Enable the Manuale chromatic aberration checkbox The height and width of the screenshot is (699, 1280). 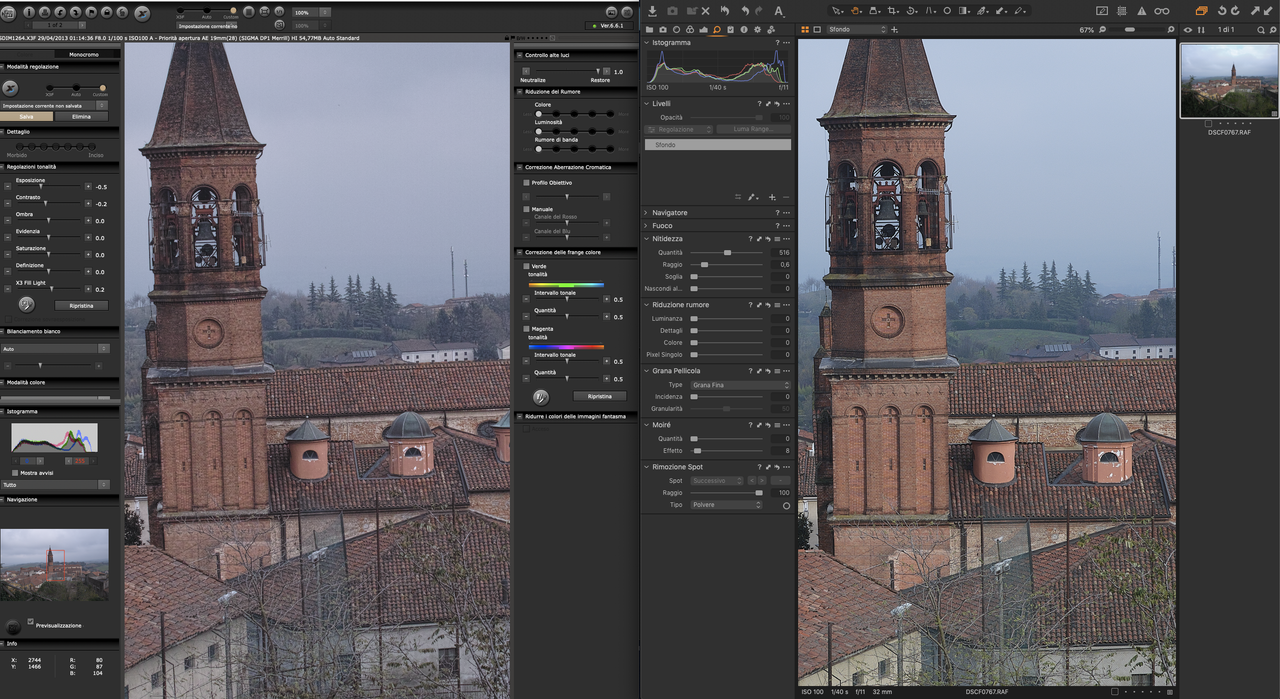pyautogui.click(x=527, y=209)
